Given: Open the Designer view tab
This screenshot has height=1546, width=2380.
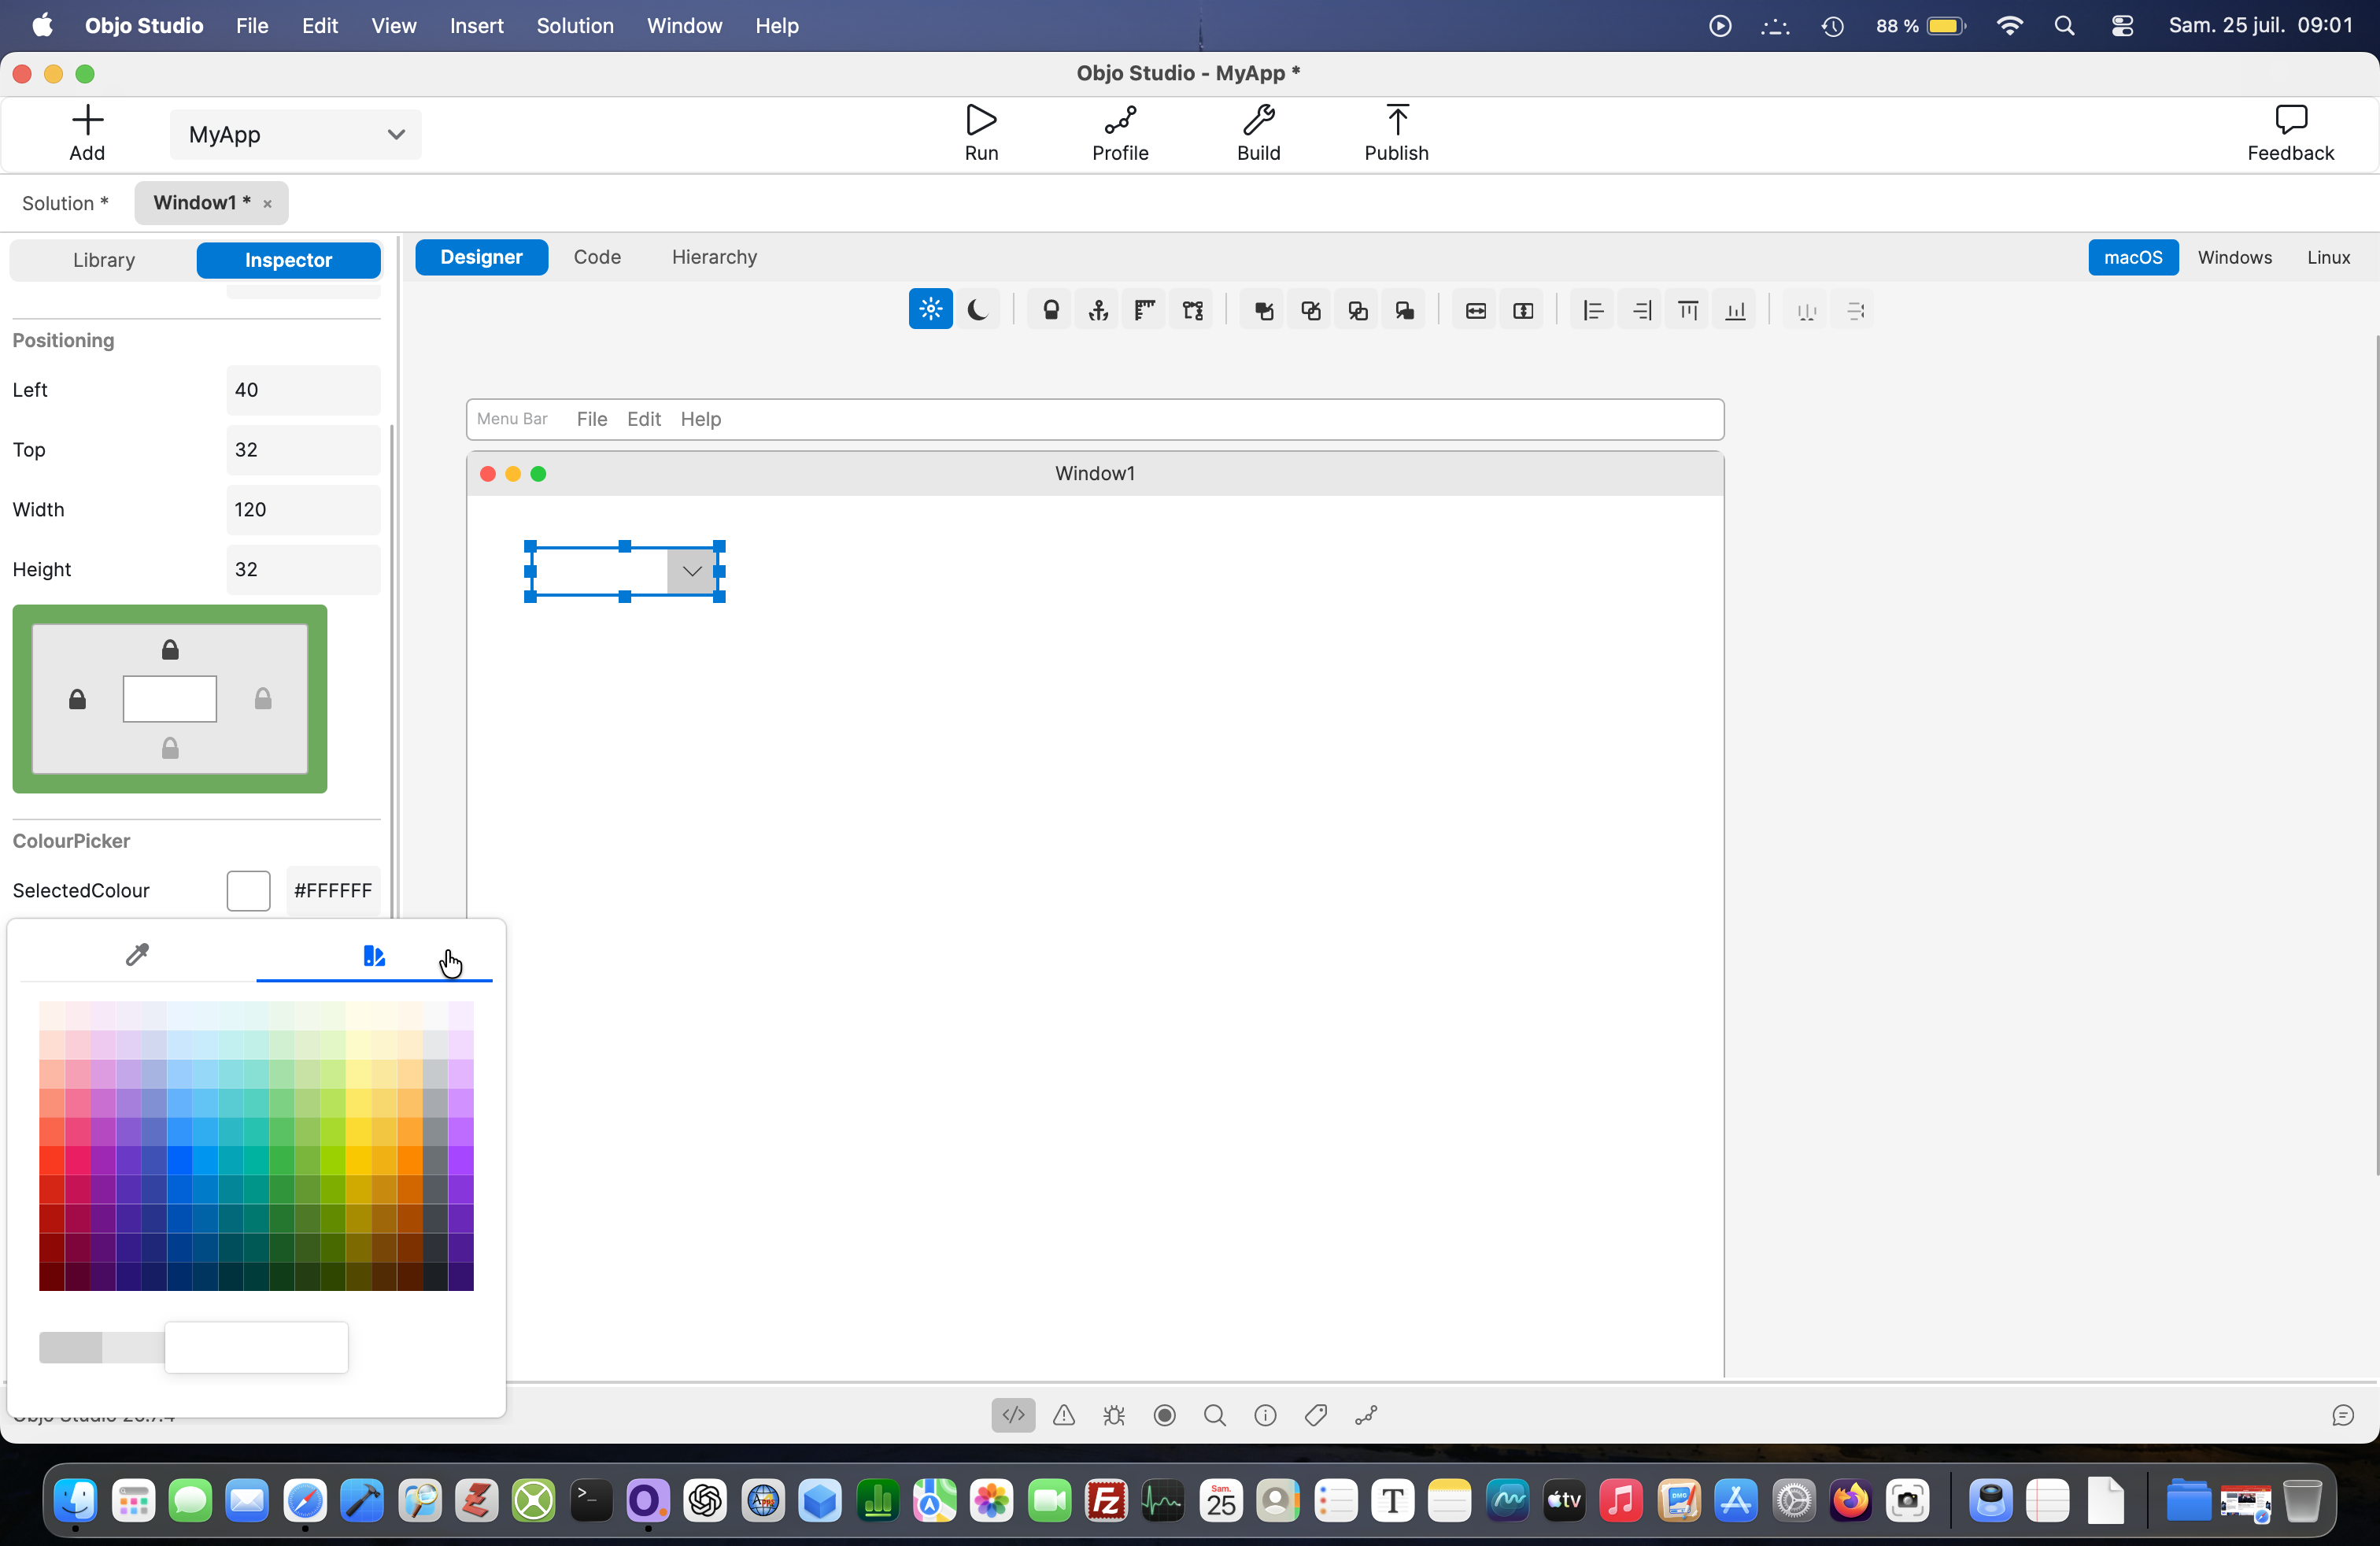Looking at the screenshot, I should [x=481, y=257].
